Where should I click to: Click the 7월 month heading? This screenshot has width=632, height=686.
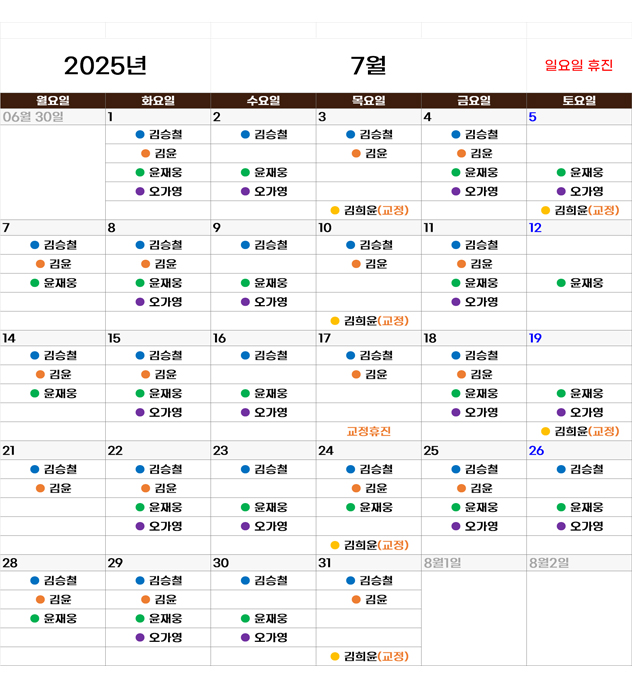pos(368,66)
